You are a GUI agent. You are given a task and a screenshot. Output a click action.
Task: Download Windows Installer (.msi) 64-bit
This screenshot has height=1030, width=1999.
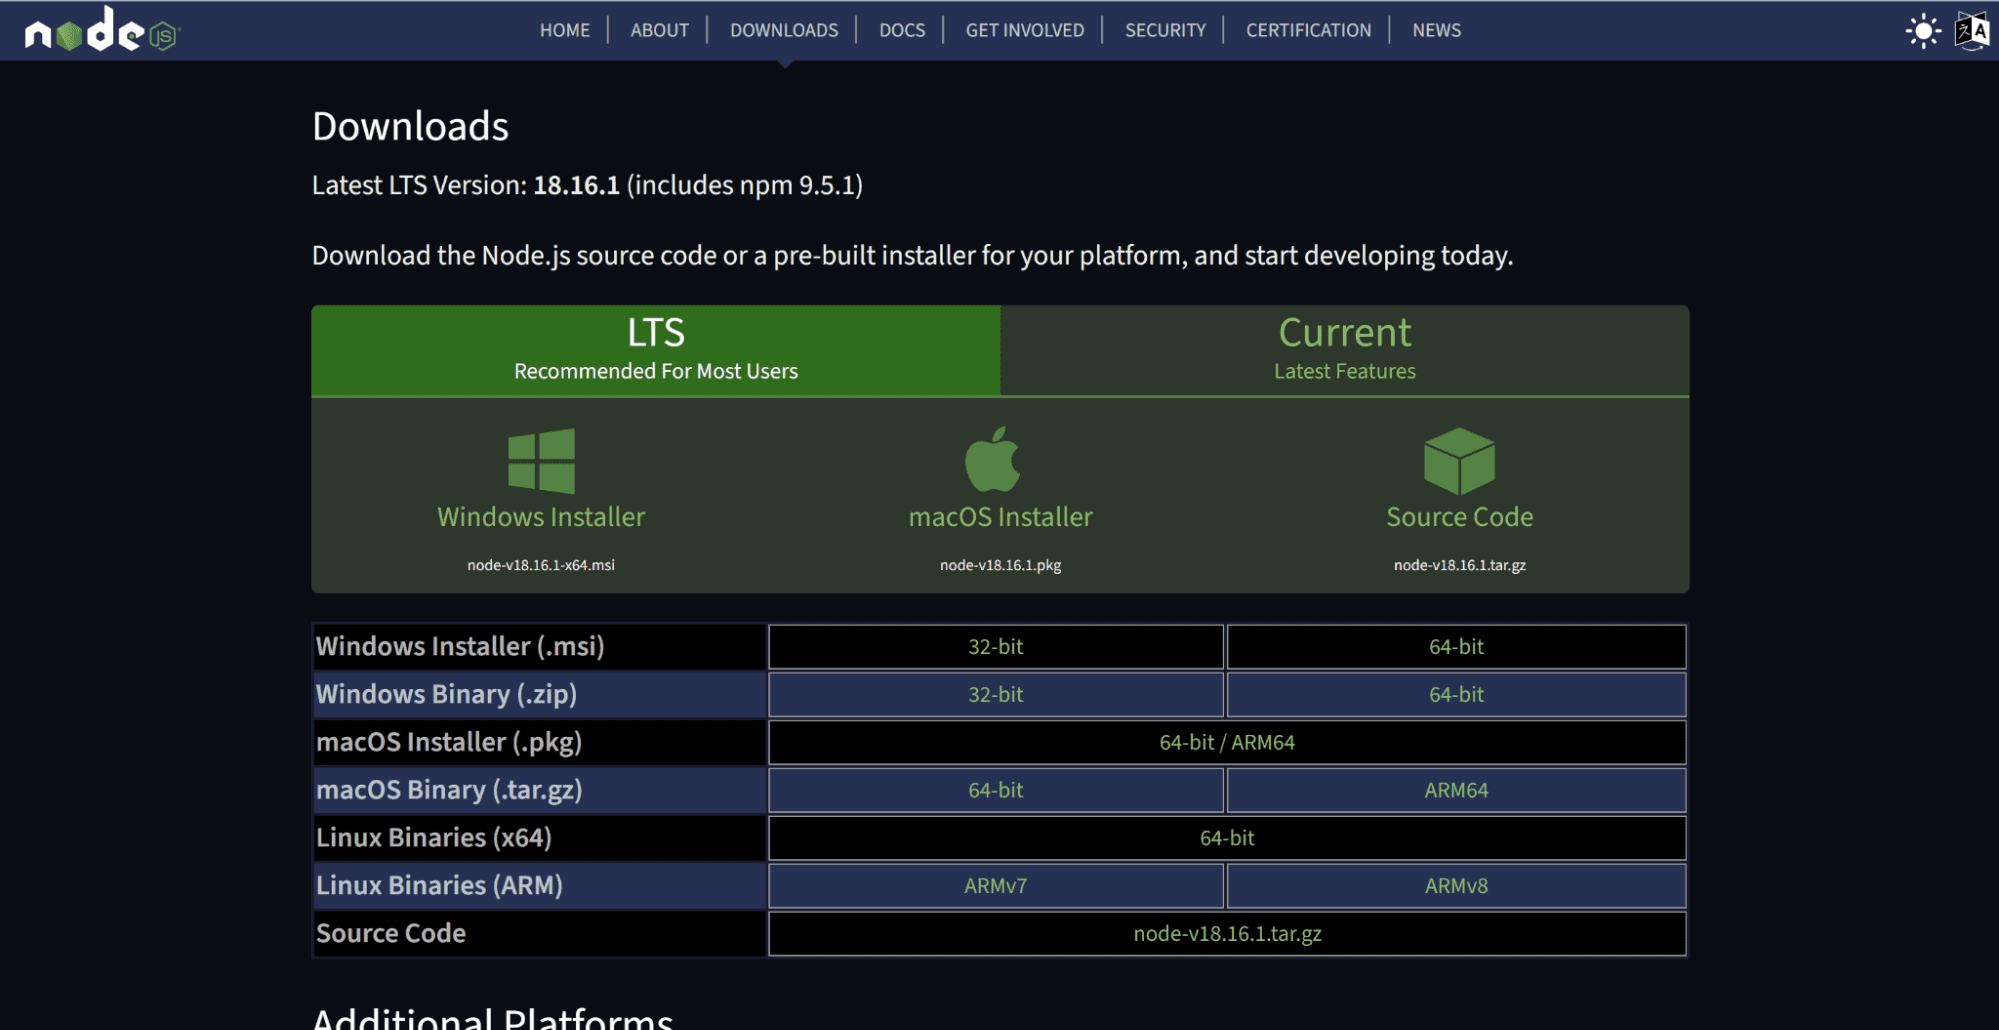pyautogui.click(x=1456, y=647)
